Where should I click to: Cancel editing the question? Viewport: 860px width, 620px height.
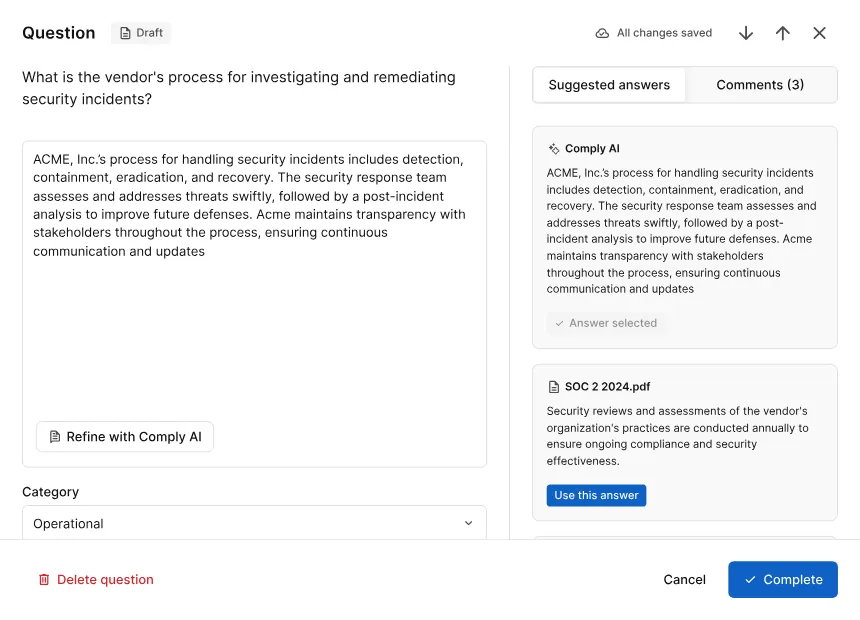684,580
